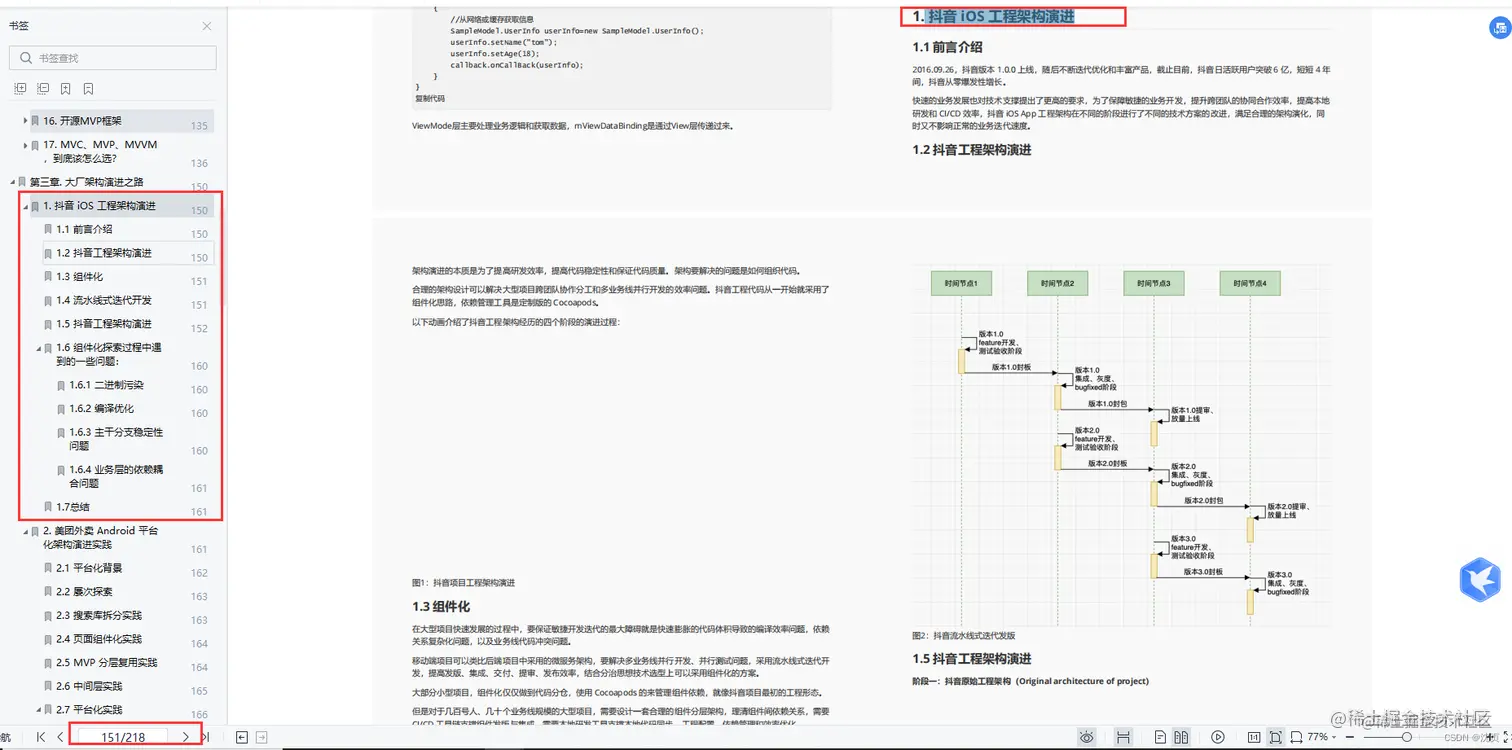1512x750 pixels.
Task: Remove a bookmark with the bookmark-minus icon
Action: click(x=88, y=88)
